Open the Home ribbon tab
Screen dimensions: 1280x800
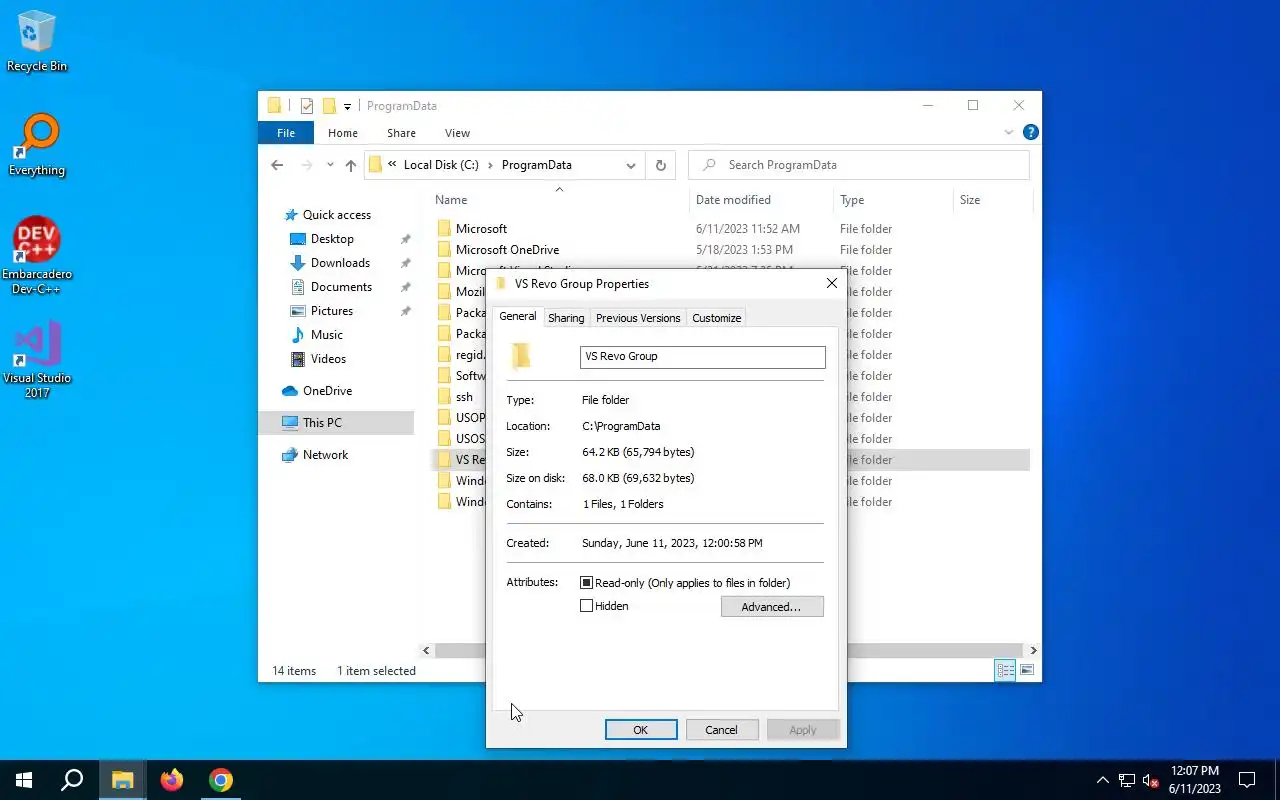point(342,133)
